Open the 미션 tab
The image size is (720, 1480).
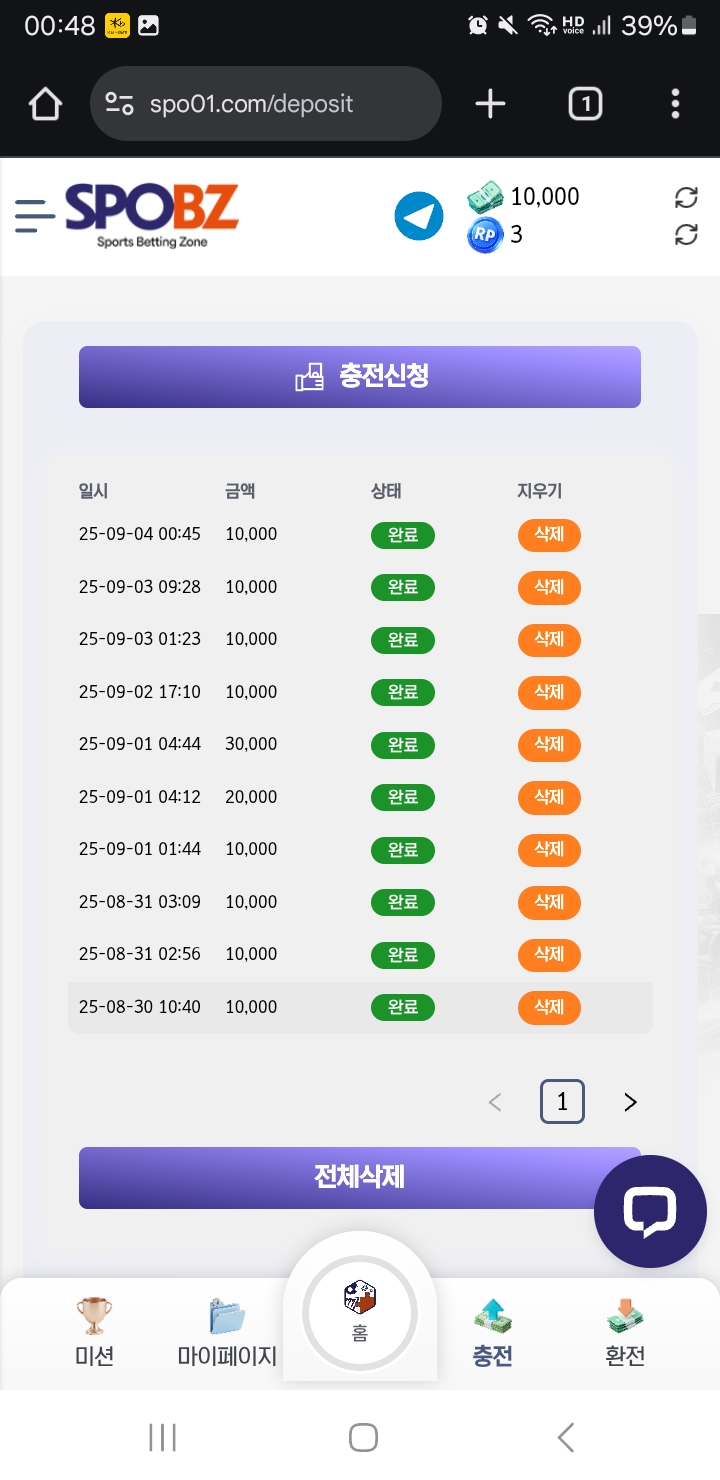(94, 1332)
